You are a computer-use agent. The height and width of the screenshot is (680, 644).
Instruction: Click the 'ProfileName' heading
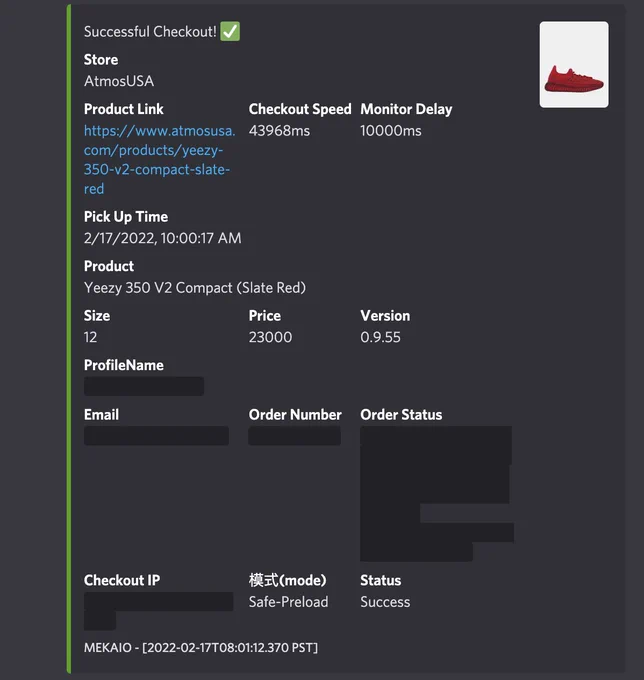point(124,365)
